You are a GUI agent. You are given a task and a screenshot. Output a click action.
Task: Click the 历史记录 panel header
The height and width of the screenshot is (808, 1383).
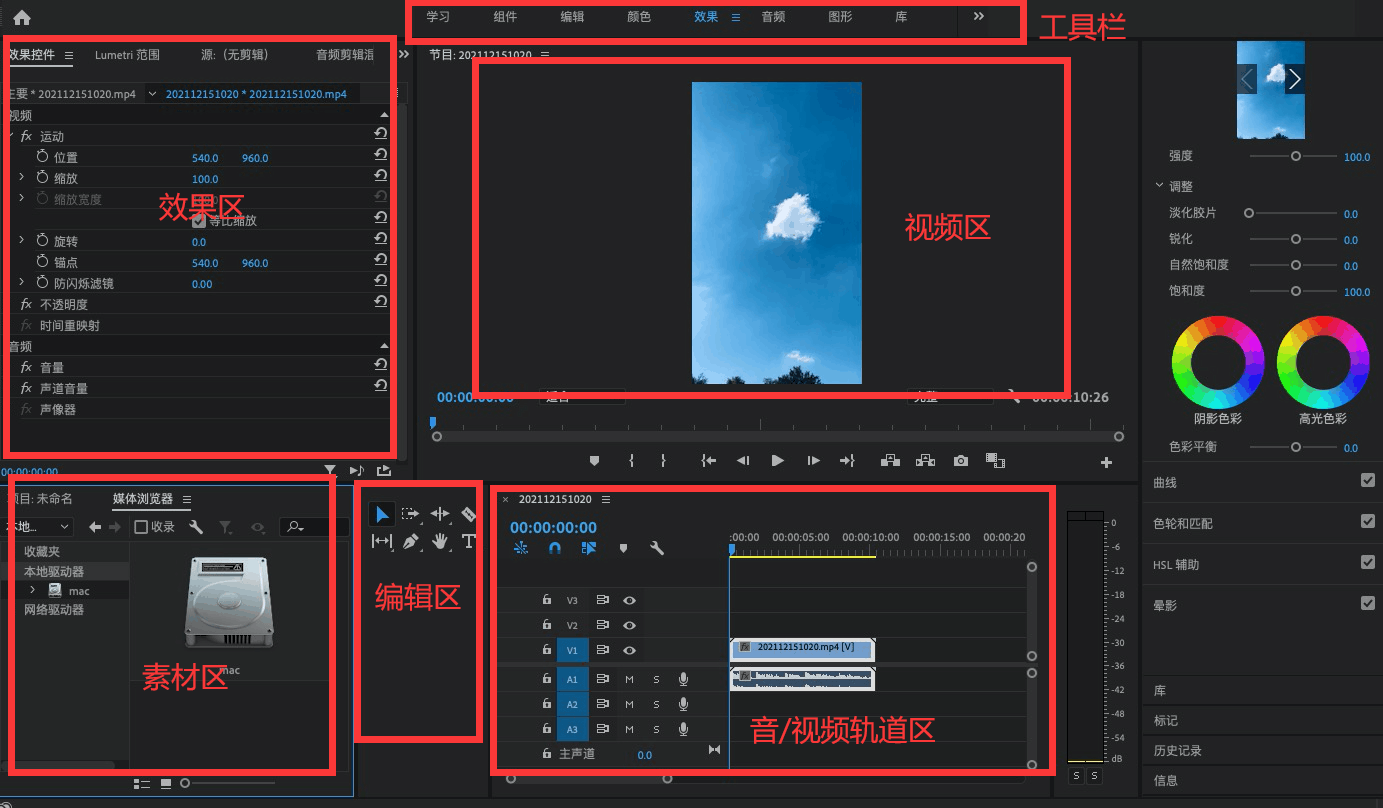click(x=1178, y=750)
